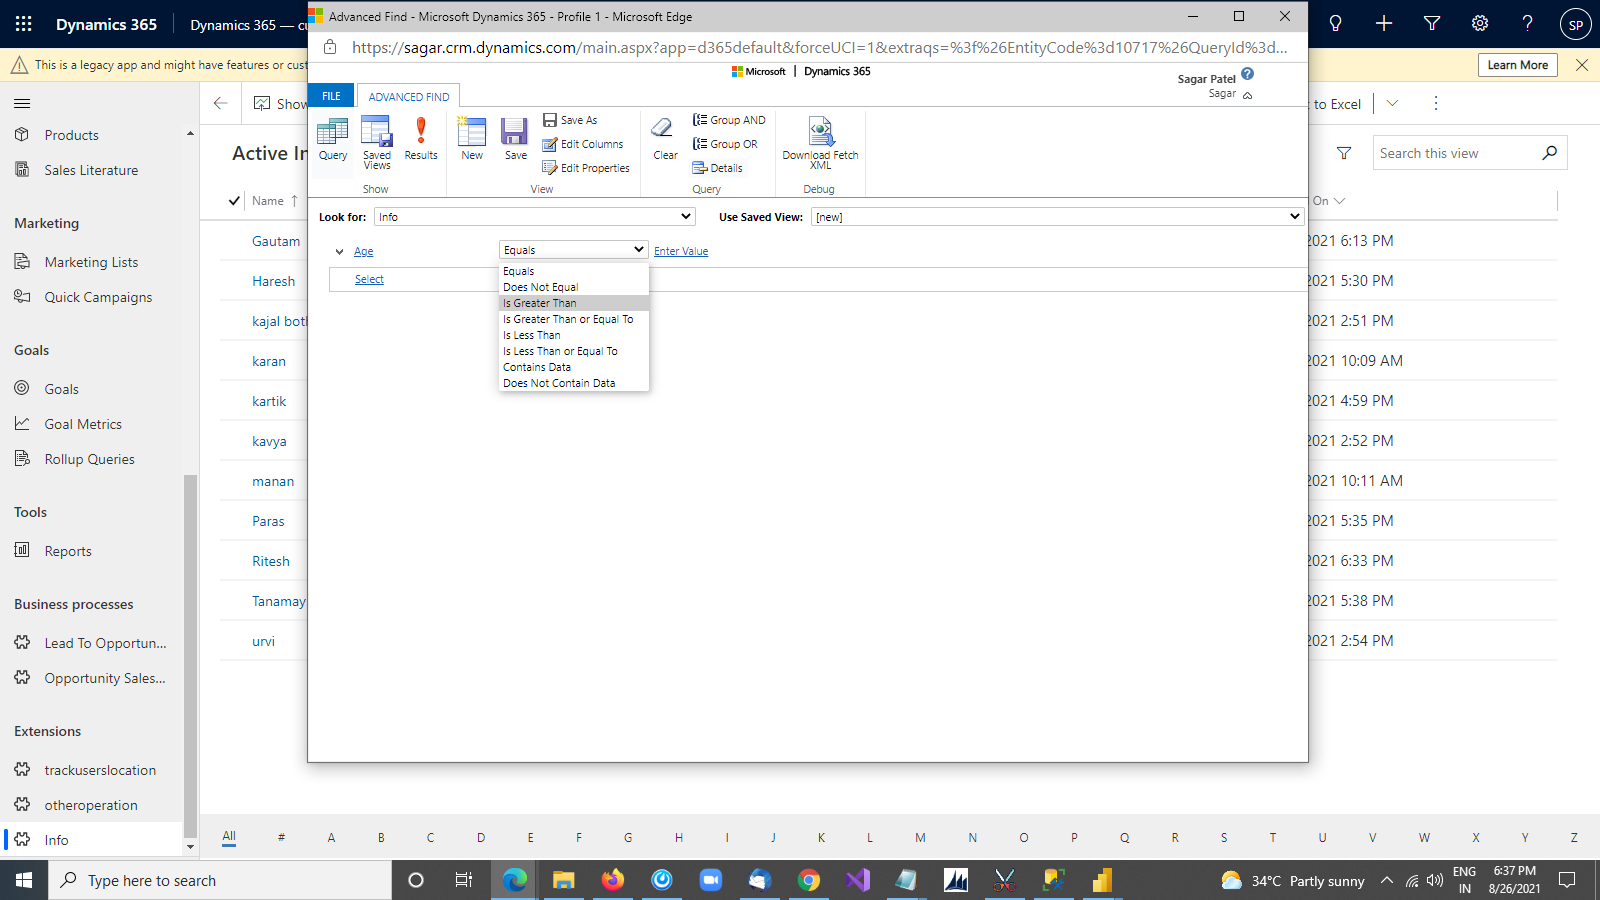The image size is (1600, 900).
Task: Open Windows Start menu
Action: (24, 880)
